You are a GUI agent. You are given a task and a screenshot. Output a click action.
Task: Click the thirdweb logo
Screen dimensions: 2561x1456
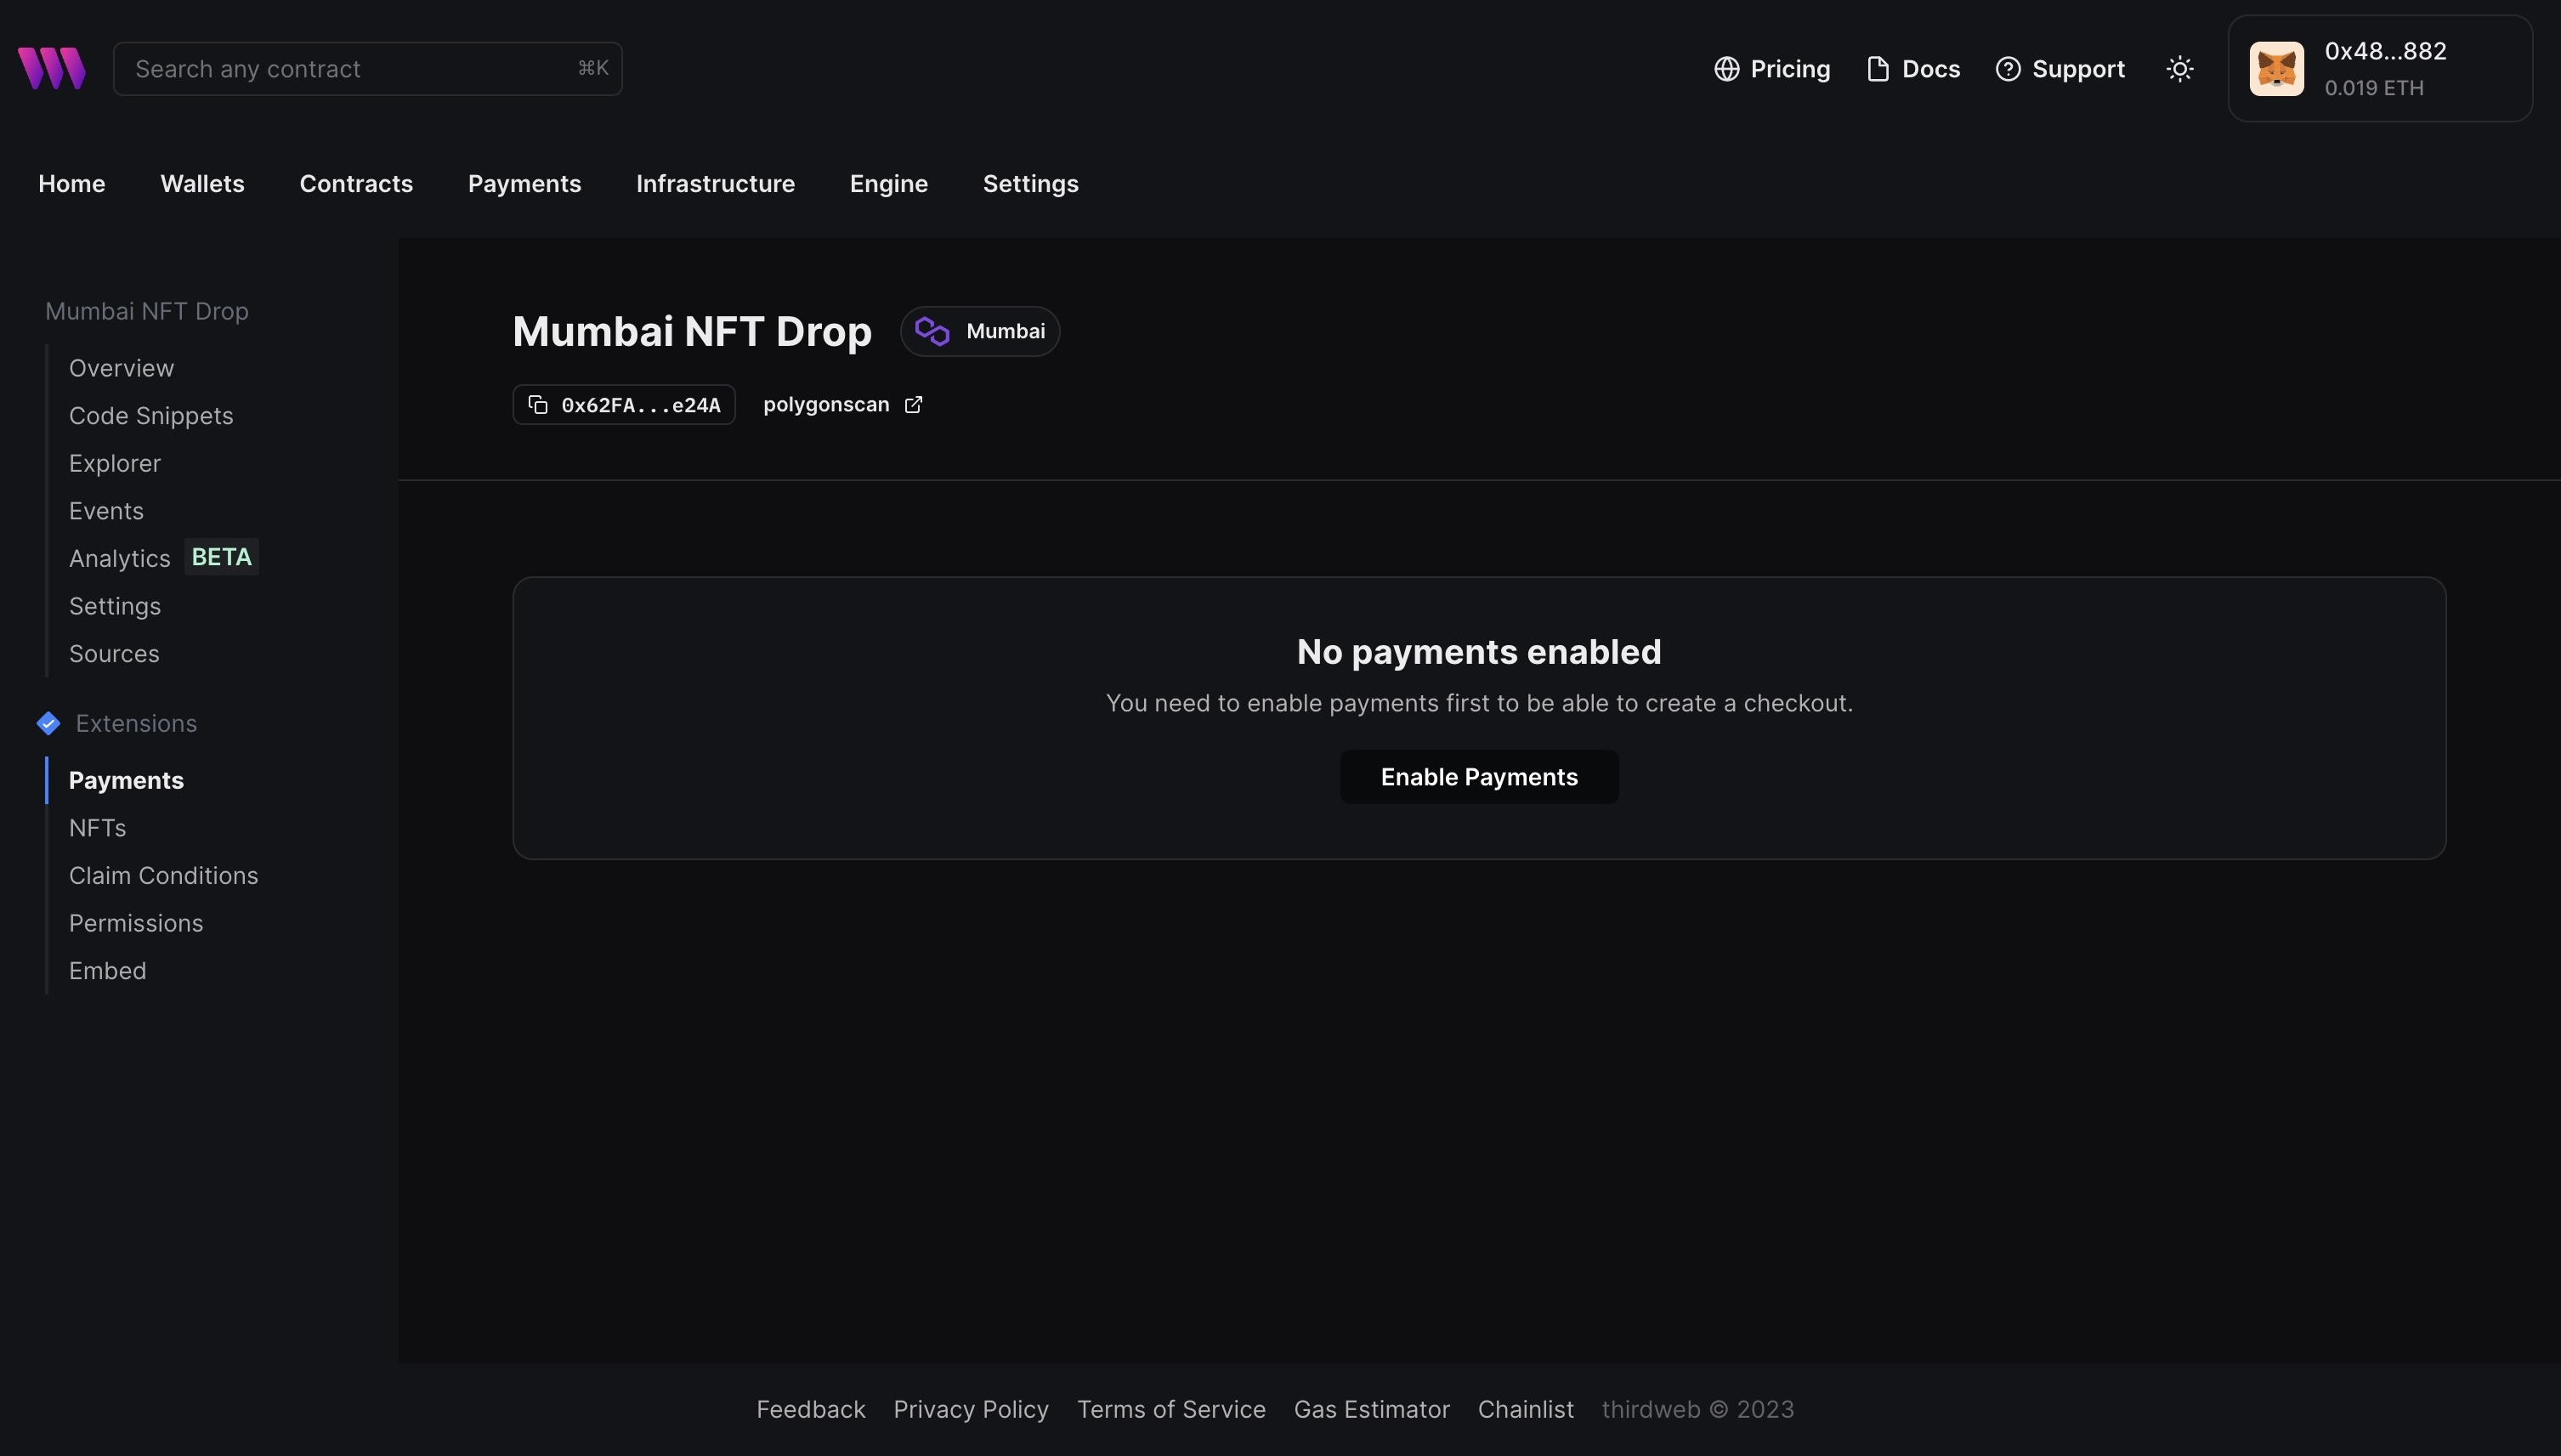coord(51,68)
